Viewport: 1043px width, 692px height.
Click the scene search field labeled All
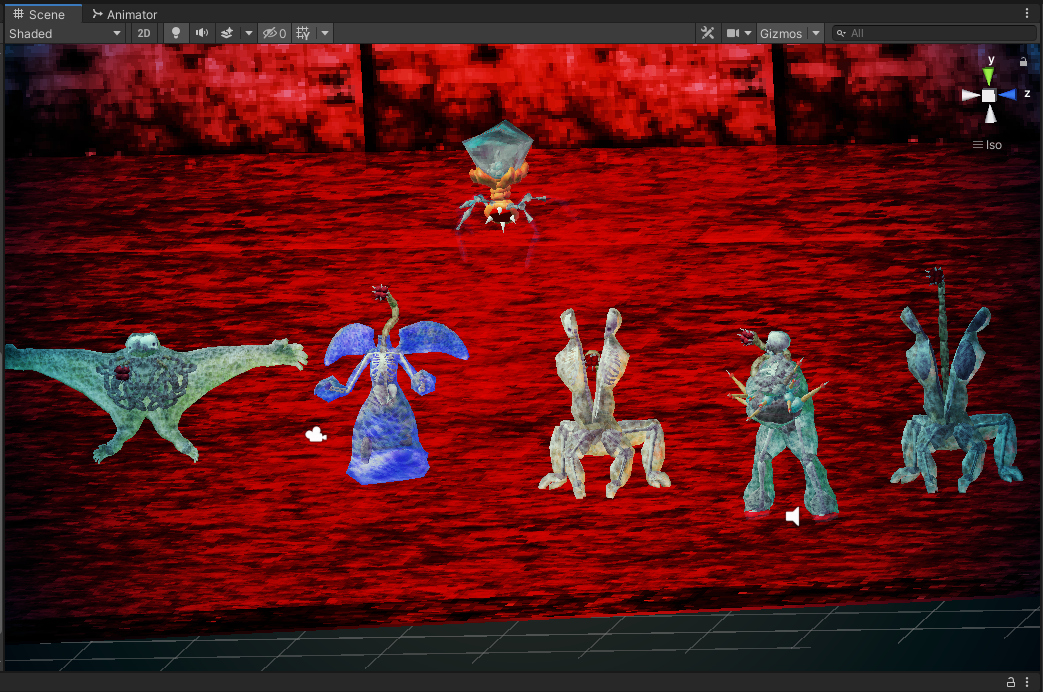tap(935, 33)
